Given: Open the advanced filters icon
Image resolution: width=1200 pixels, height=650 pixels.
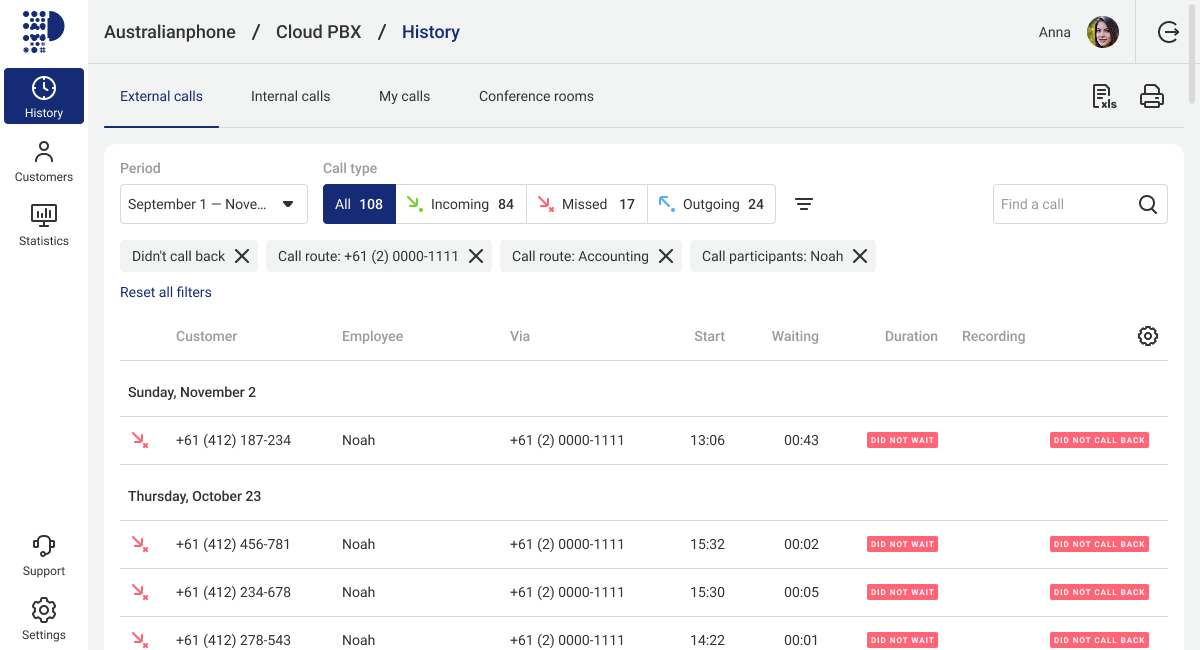Looking at the screenshot, I should pos(804,204).
